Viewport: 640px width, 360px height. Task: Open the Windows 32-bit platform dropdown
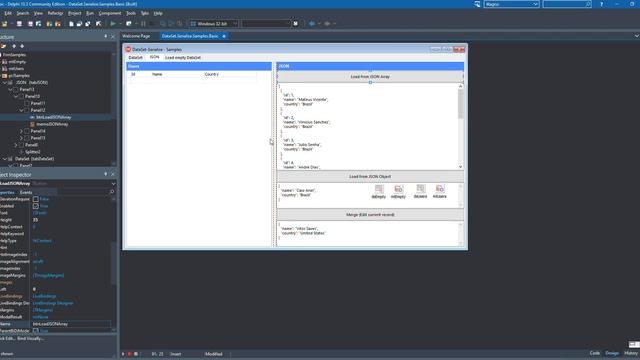coord(235,24)
